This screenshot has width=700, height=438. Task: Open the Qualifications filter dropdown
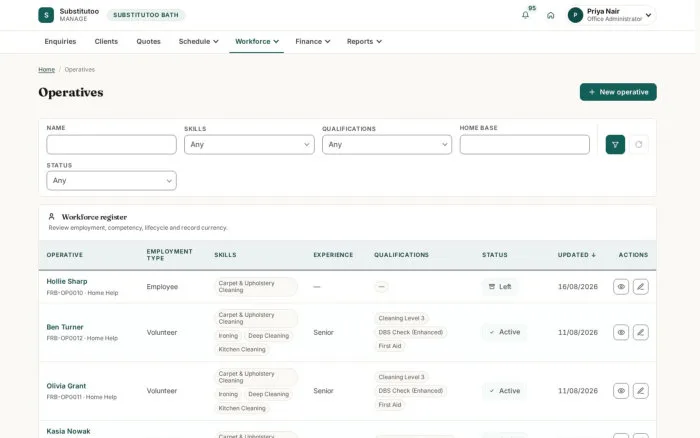[387, 145]
